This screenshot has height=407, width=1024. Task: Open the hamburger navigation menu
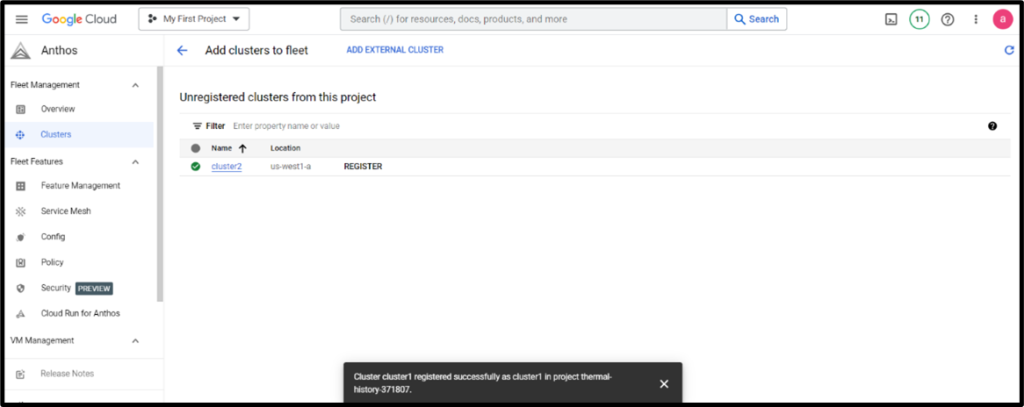[x=21, y=19]
